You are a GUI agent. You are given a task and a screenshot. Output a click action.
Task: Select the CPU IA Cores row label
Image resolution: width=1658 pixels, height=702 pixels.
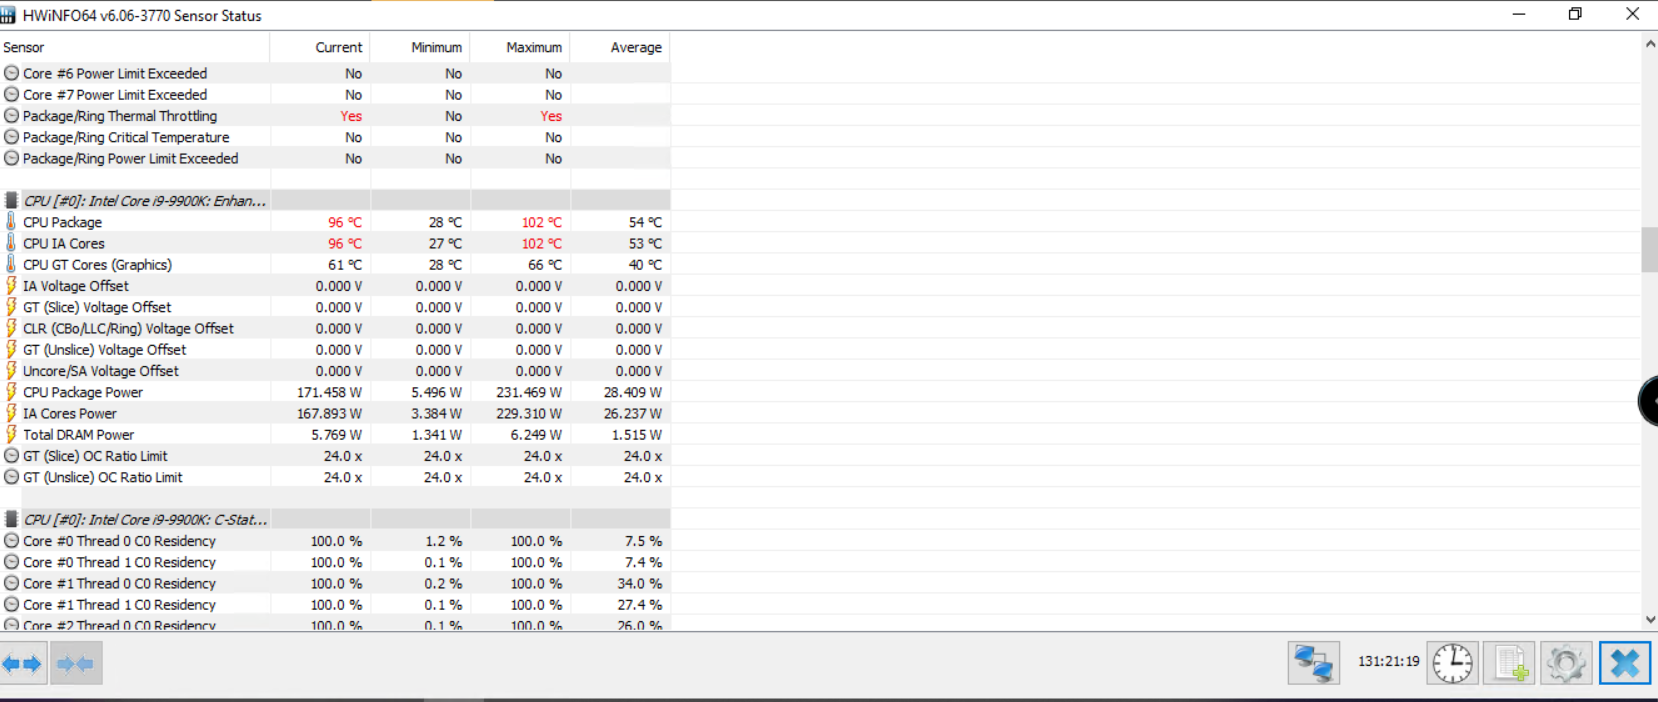coord(64,243)
